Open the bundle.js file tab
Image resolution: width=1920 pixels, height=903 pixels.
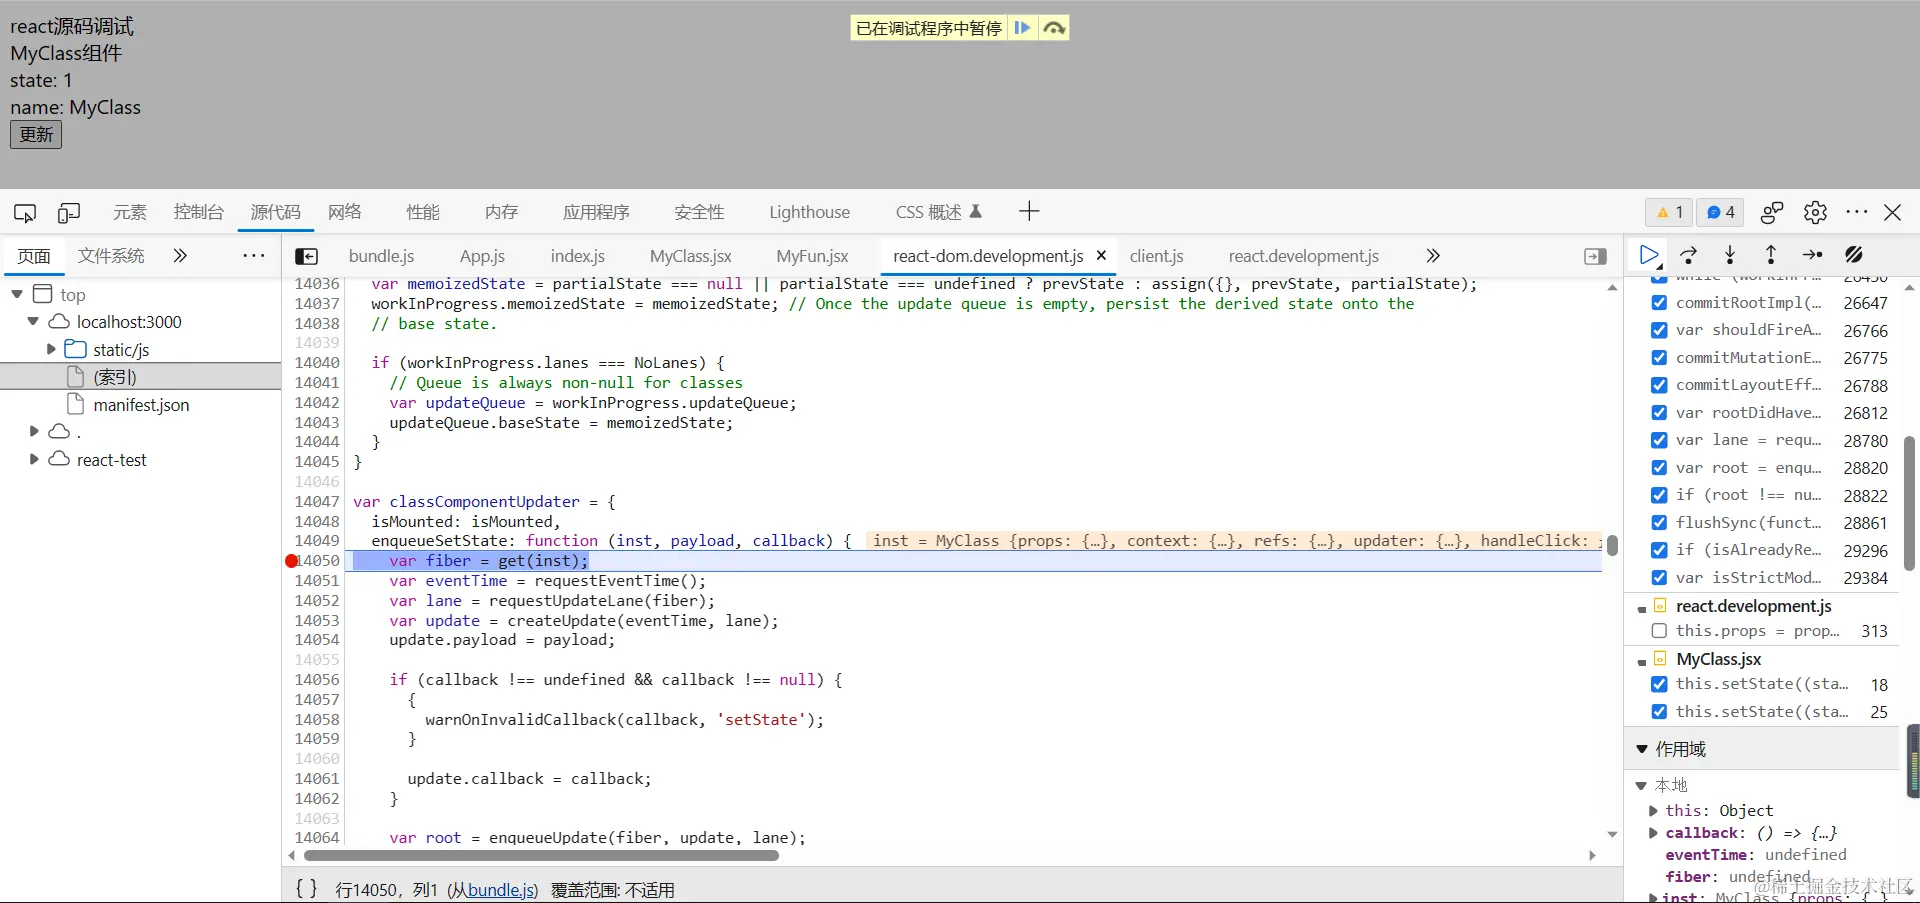coord(381,256)
